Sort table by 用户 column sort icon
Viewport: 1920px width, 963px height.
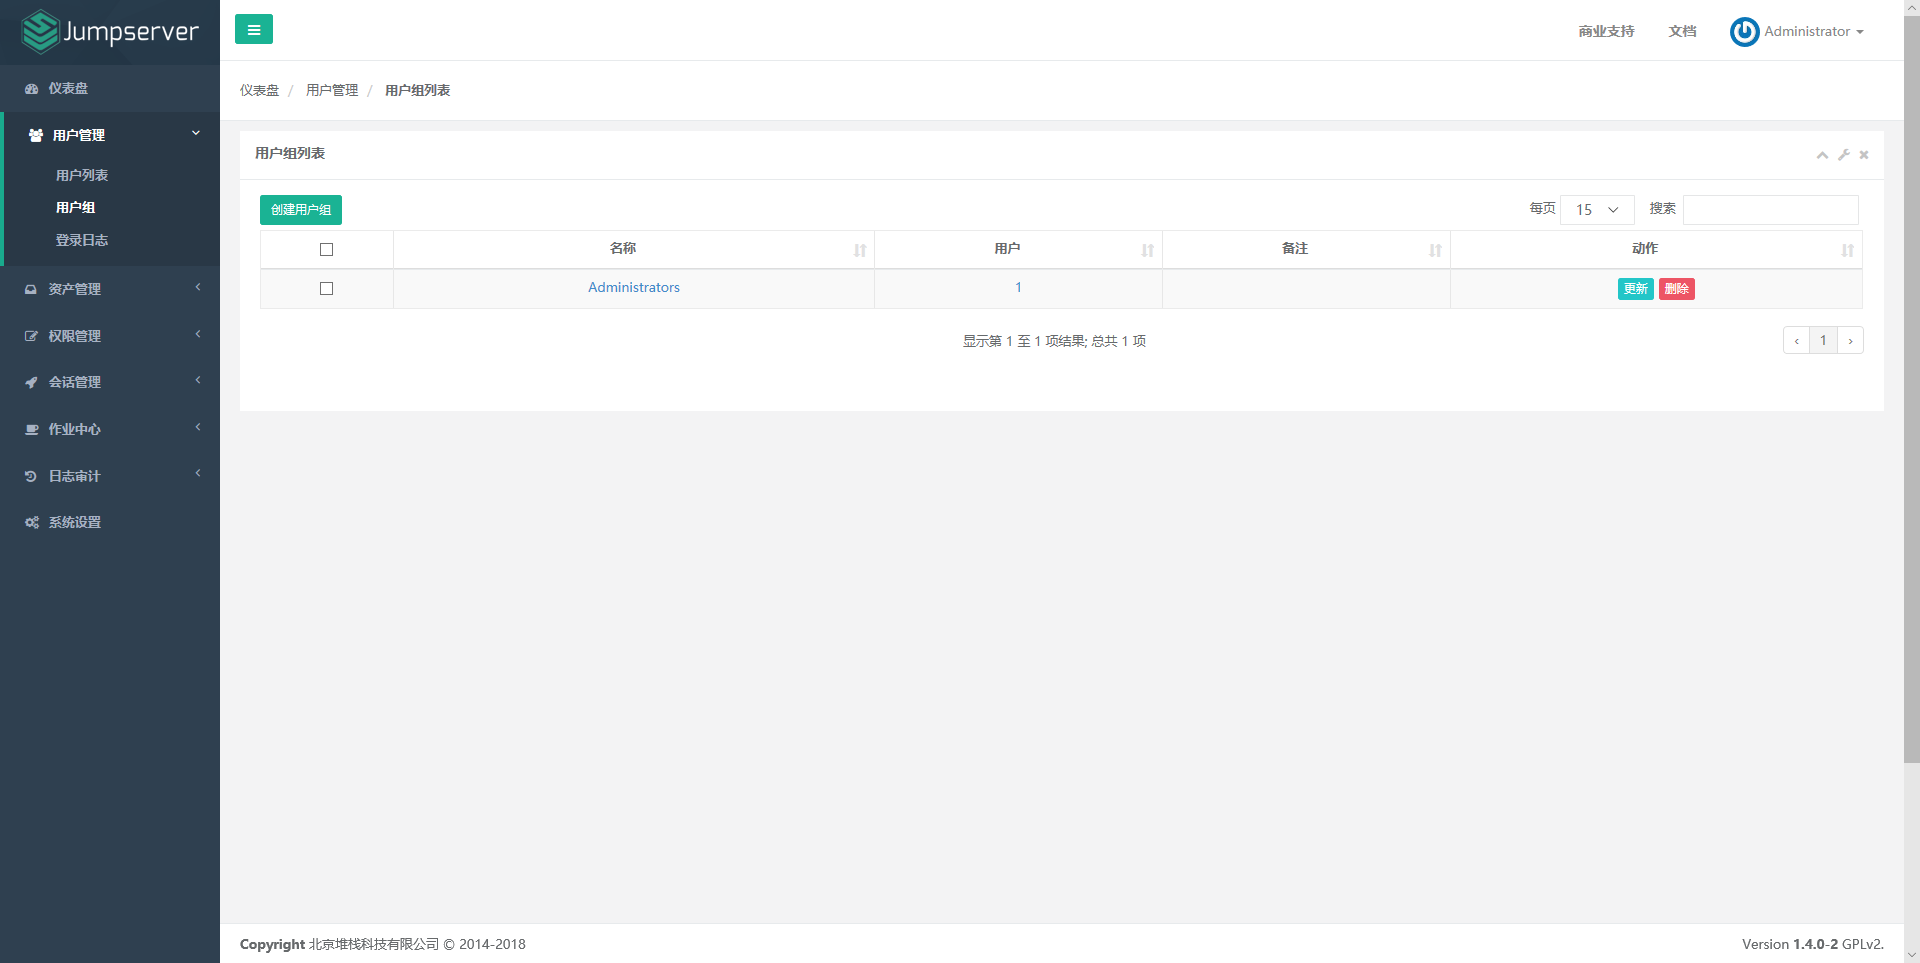click(x=1147, y=250)
